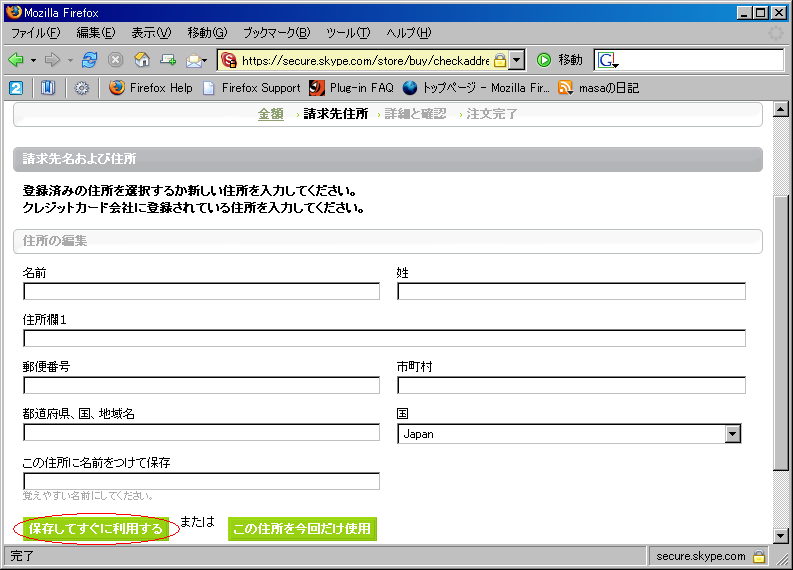
Task: Reload the current page
Action: [x=90, y=60]
